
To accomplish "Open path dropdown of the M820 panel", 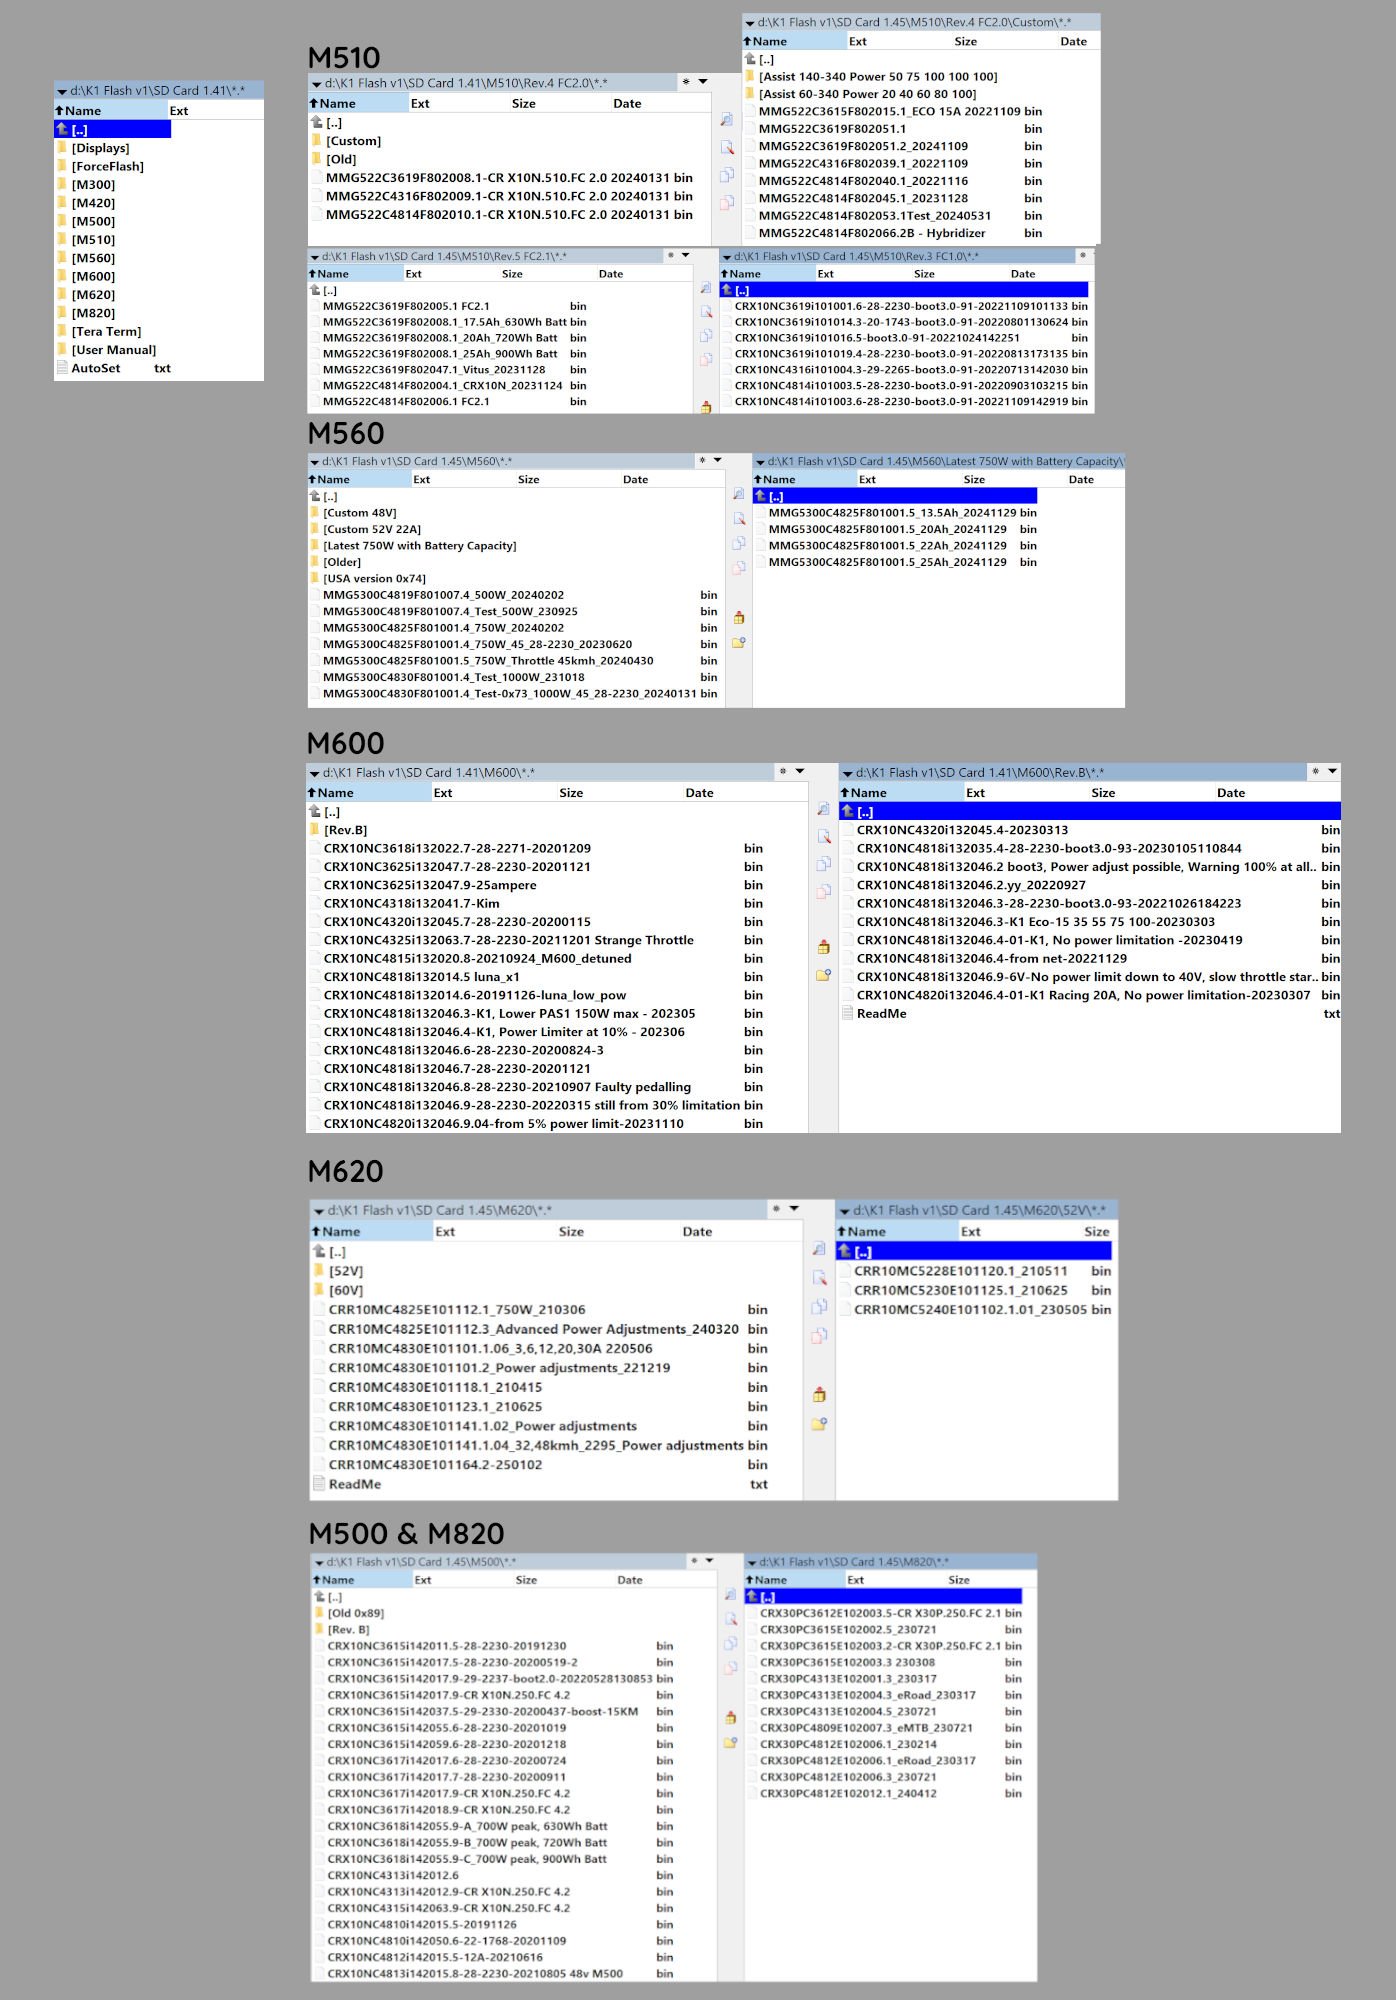I will click(752, 1562).
